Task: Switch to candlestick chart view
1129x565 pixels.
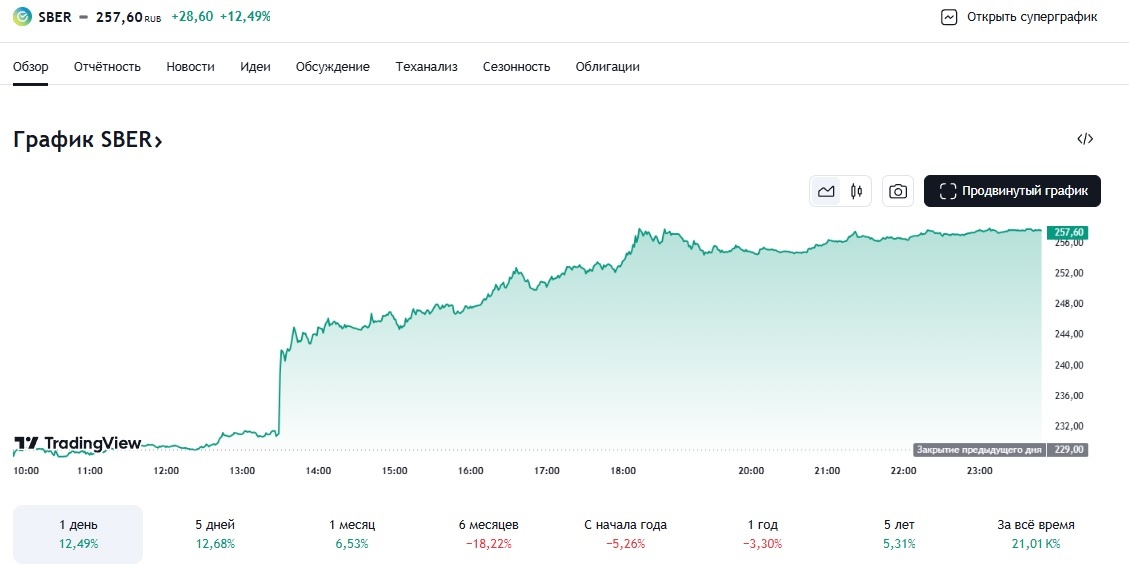Action: coord(856,191)
